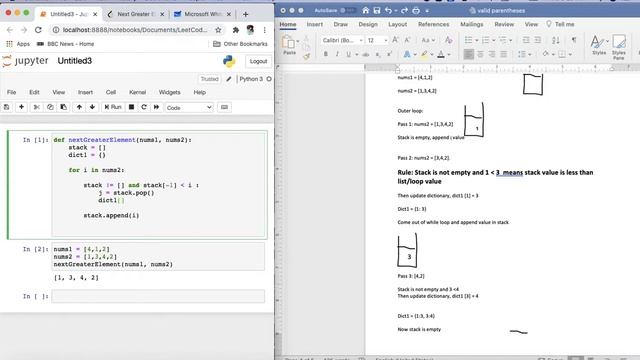Screen dimensions: 640x360
Task: Cut selected cells with scissors icon
Action: [36, 107]
